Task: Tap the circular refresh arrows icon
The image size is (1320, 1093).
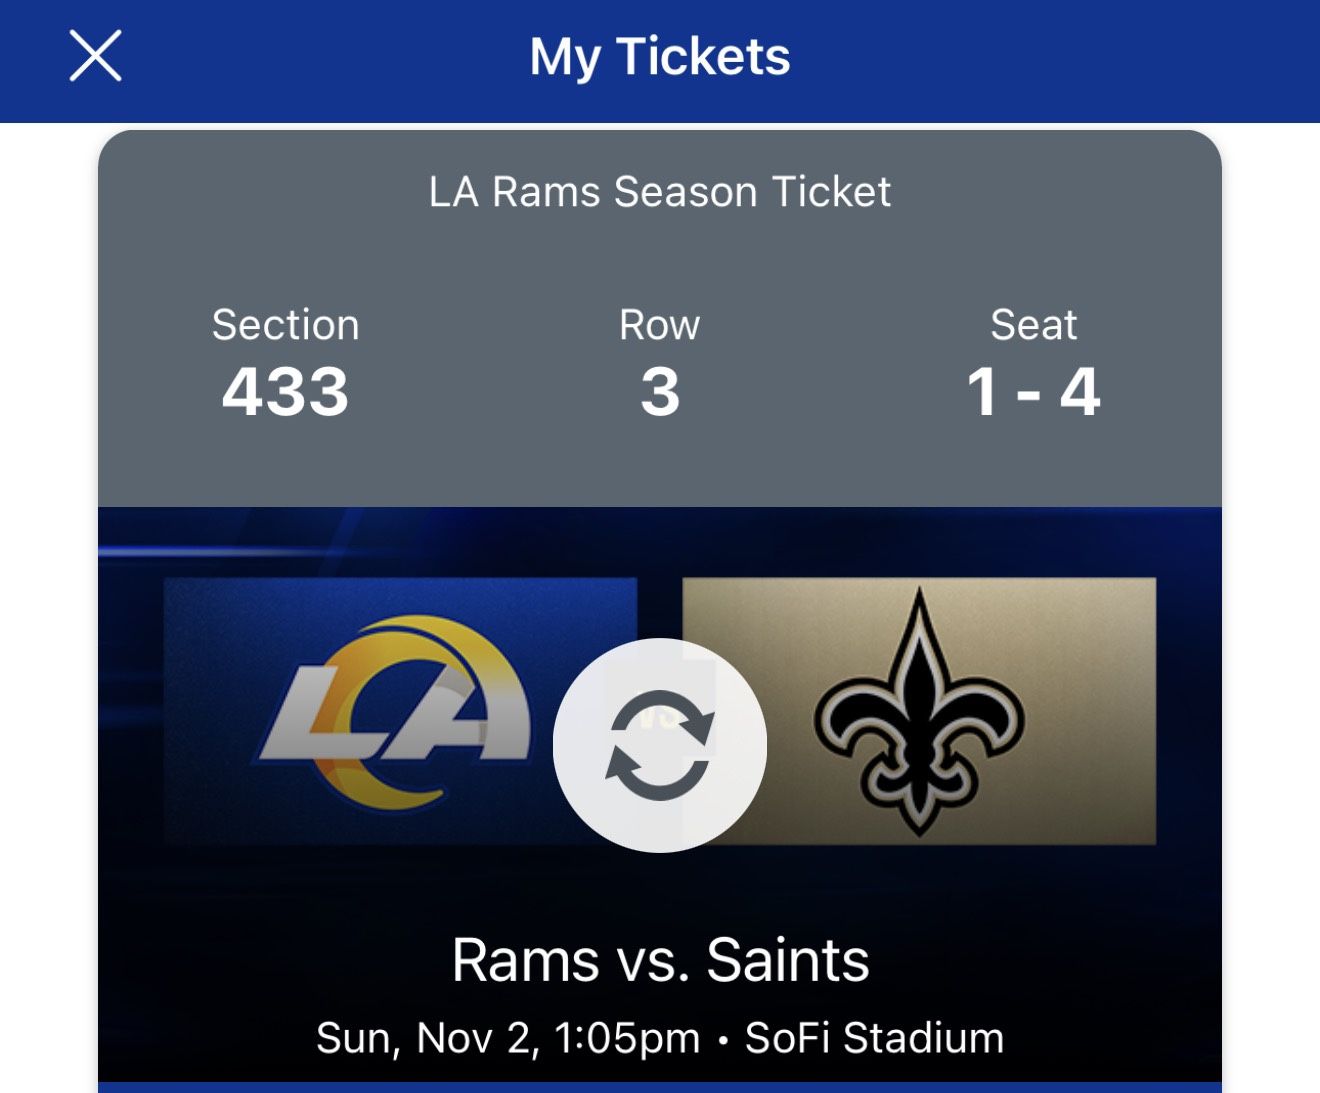Action: 660,745
